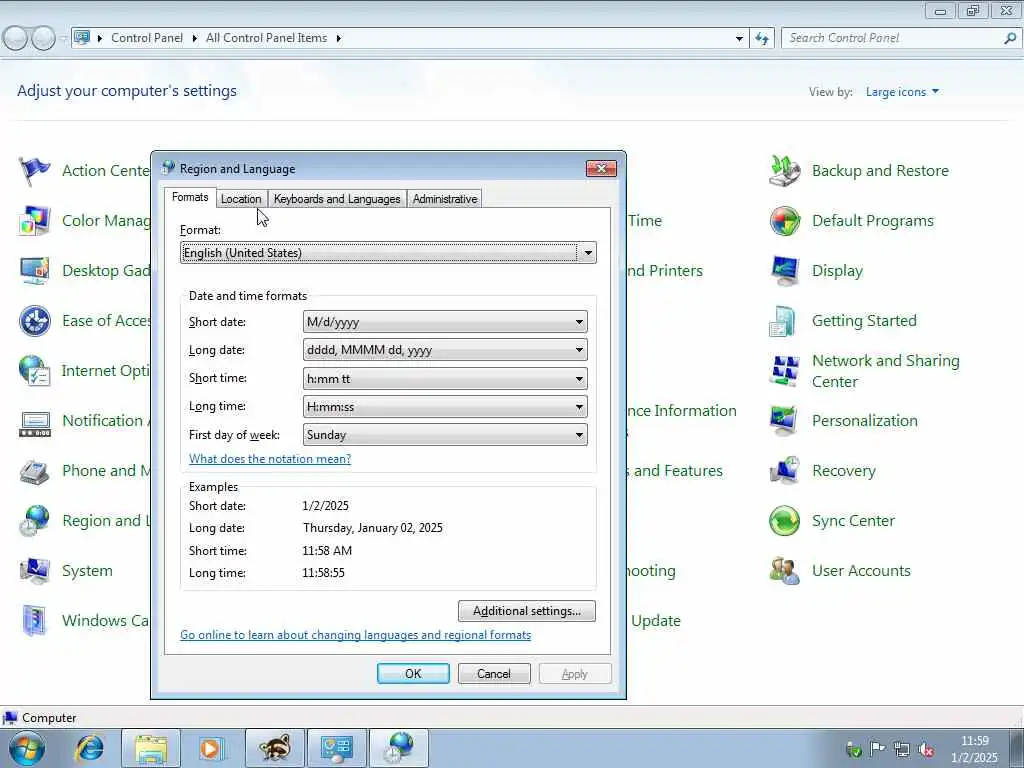The height and width of the screenshot is (768, 1024).
Task: Open Internet Options icon
Action: point(35,371)
